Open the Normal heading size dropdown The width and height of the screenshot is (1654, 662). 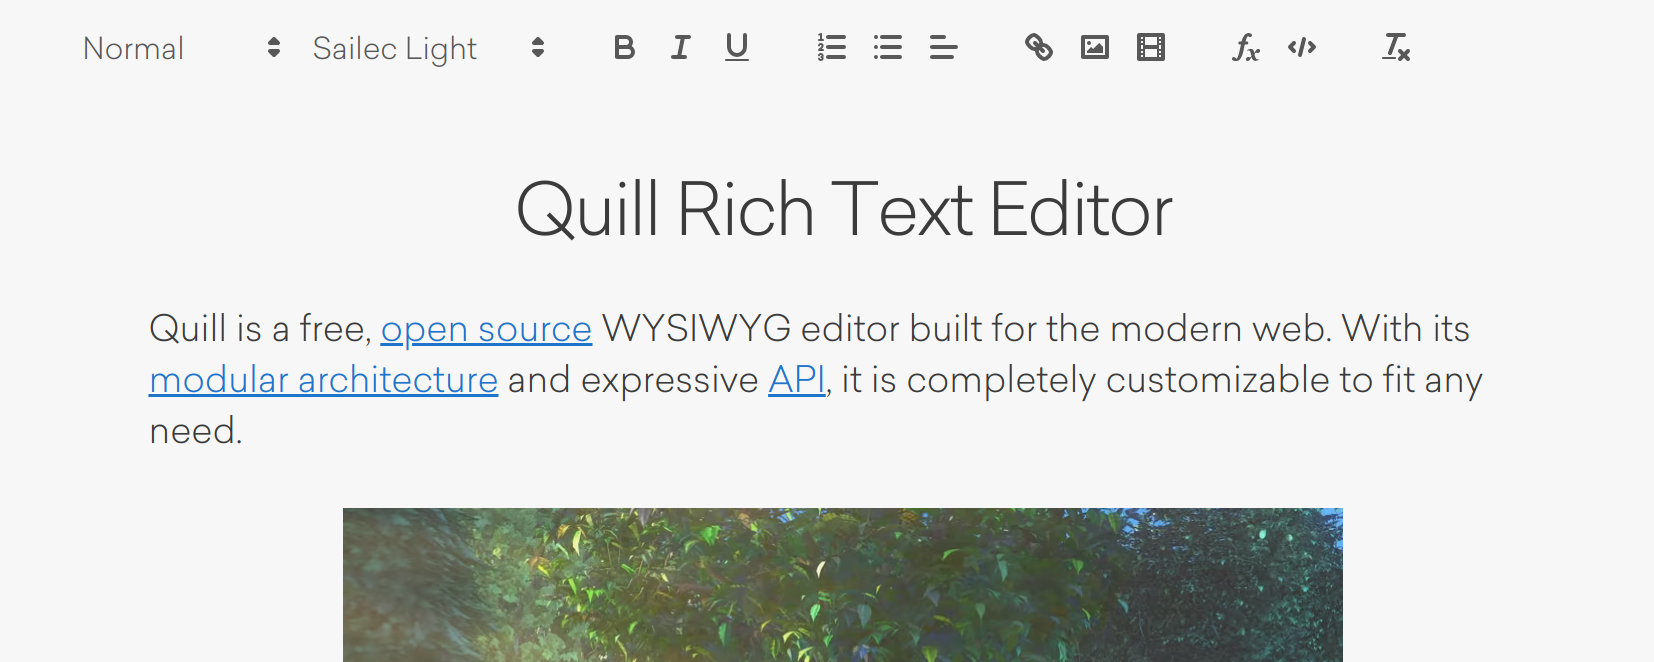[x=182, y=48]
